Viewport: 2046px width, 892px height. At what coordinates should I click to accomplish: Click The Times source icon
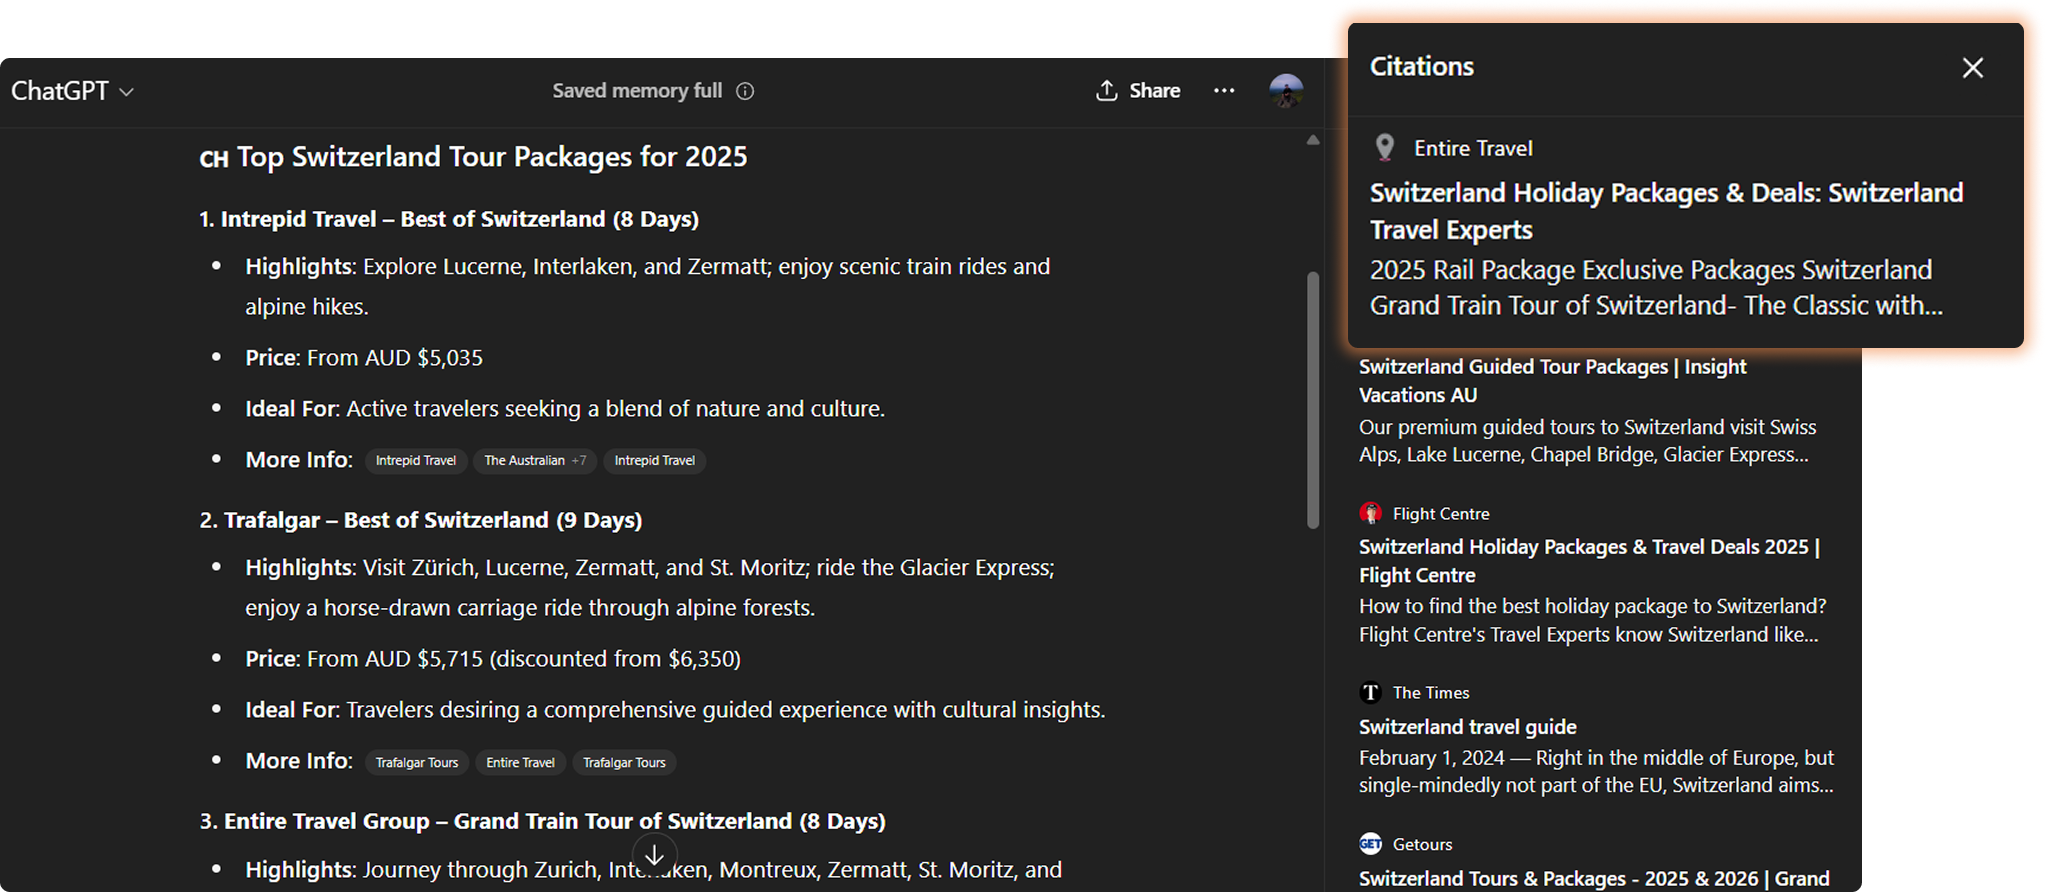point(1370,692)
